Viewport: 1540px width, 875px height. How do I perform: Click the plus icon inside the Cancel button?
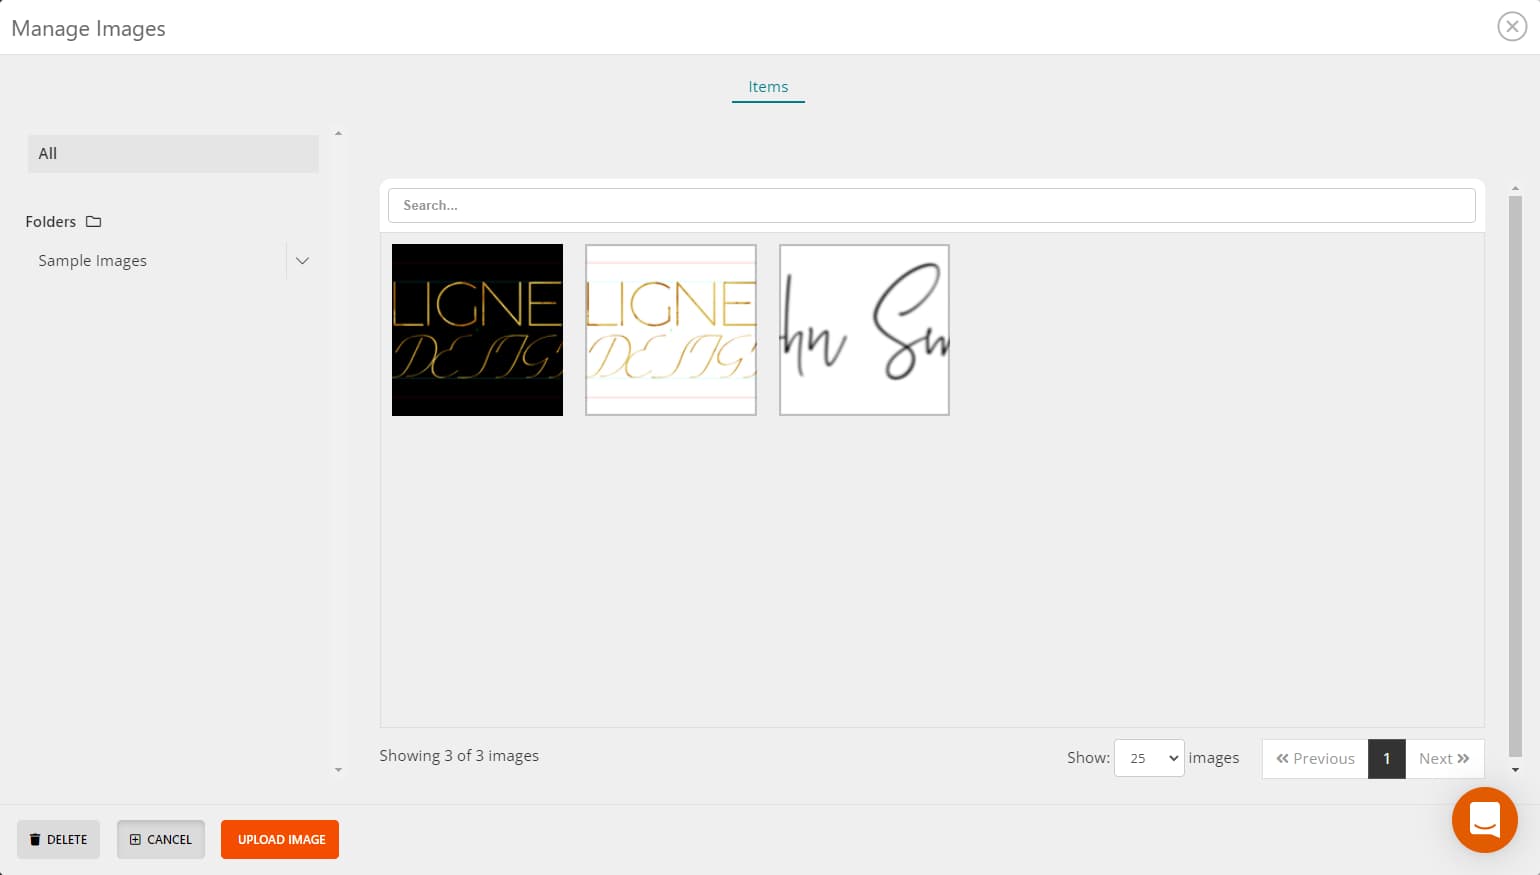tap(137, 839)
